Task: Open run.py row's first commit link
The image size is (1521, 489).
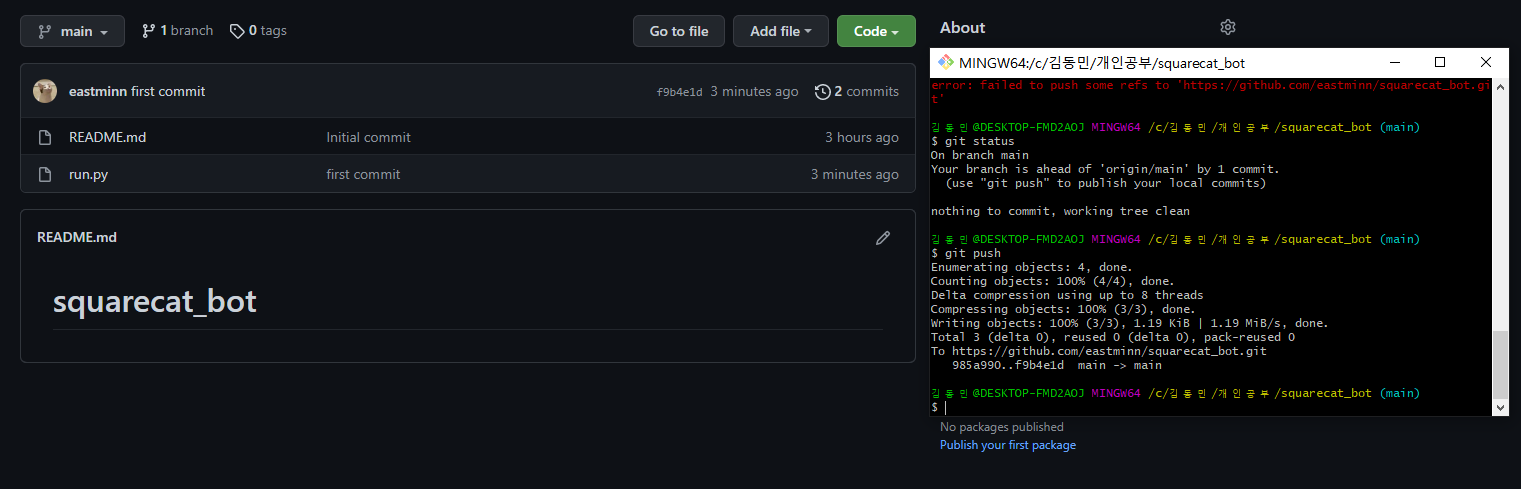Action: pos(363,174)
